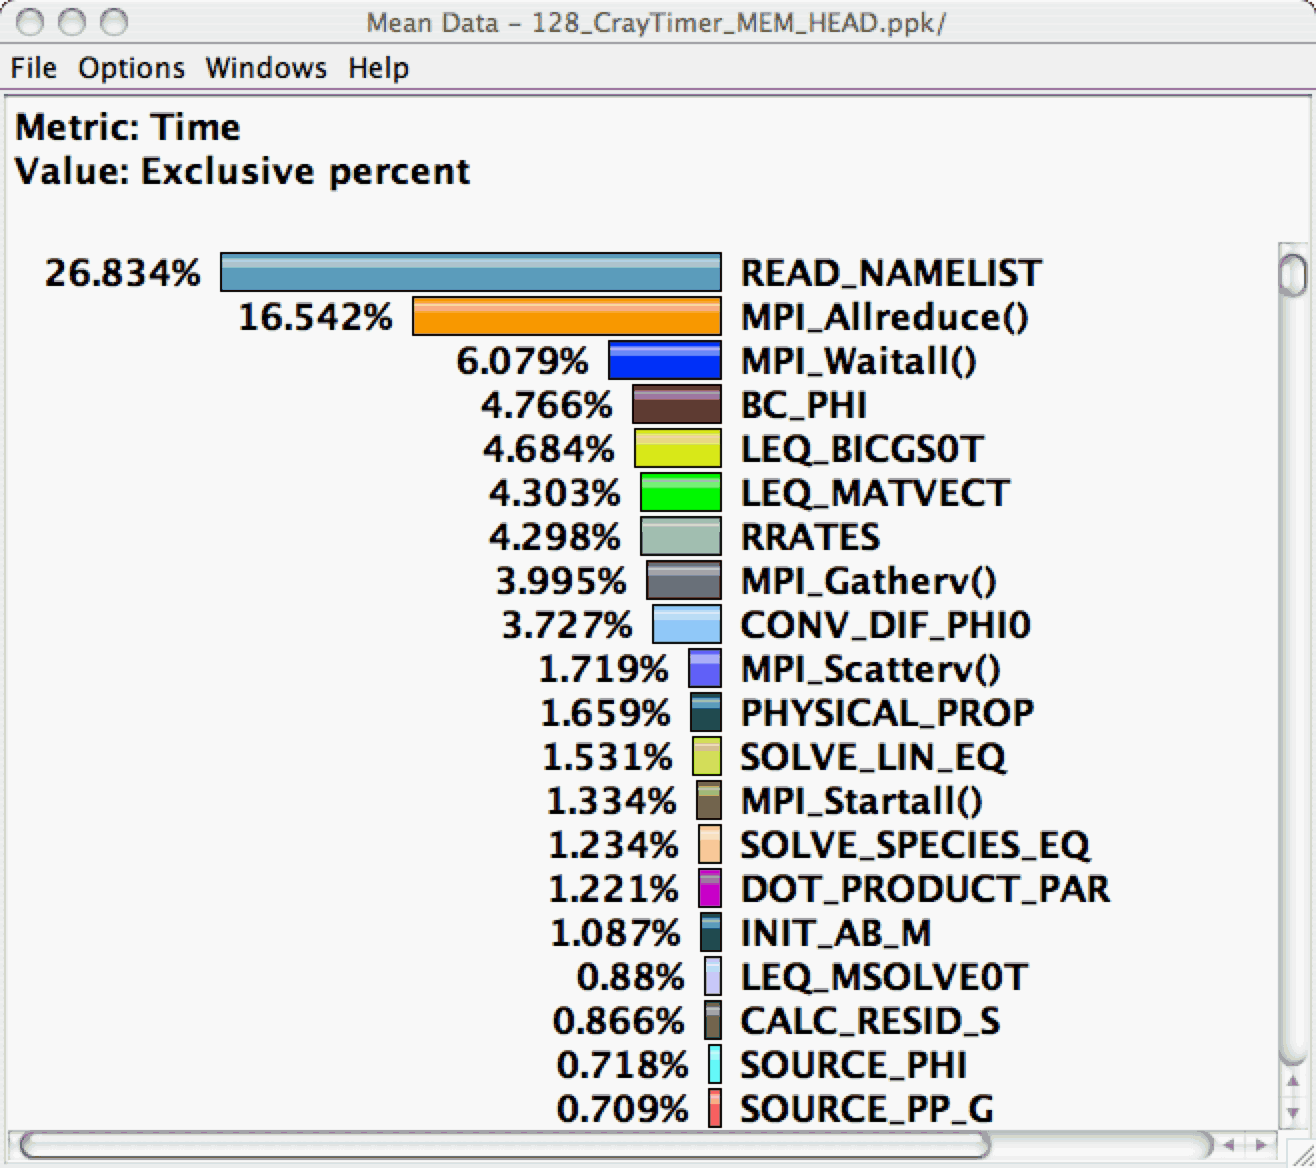
Task: Click the gray MPI_Gatherv() bar
Action: click(684, 580)
